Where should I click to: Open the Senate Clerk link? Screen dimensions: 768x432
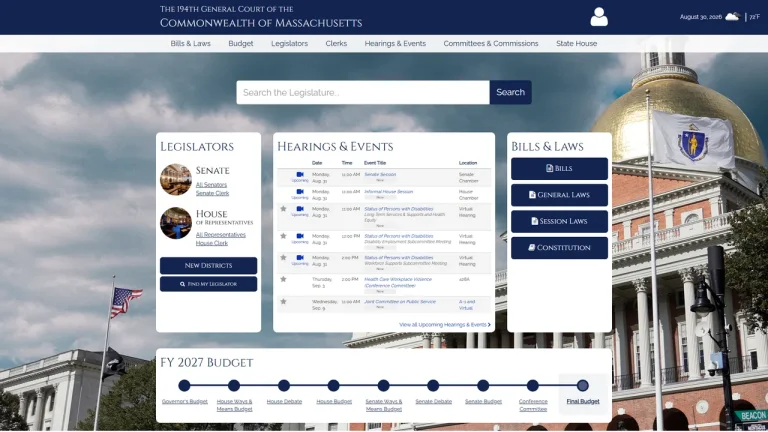coord(212,193)
